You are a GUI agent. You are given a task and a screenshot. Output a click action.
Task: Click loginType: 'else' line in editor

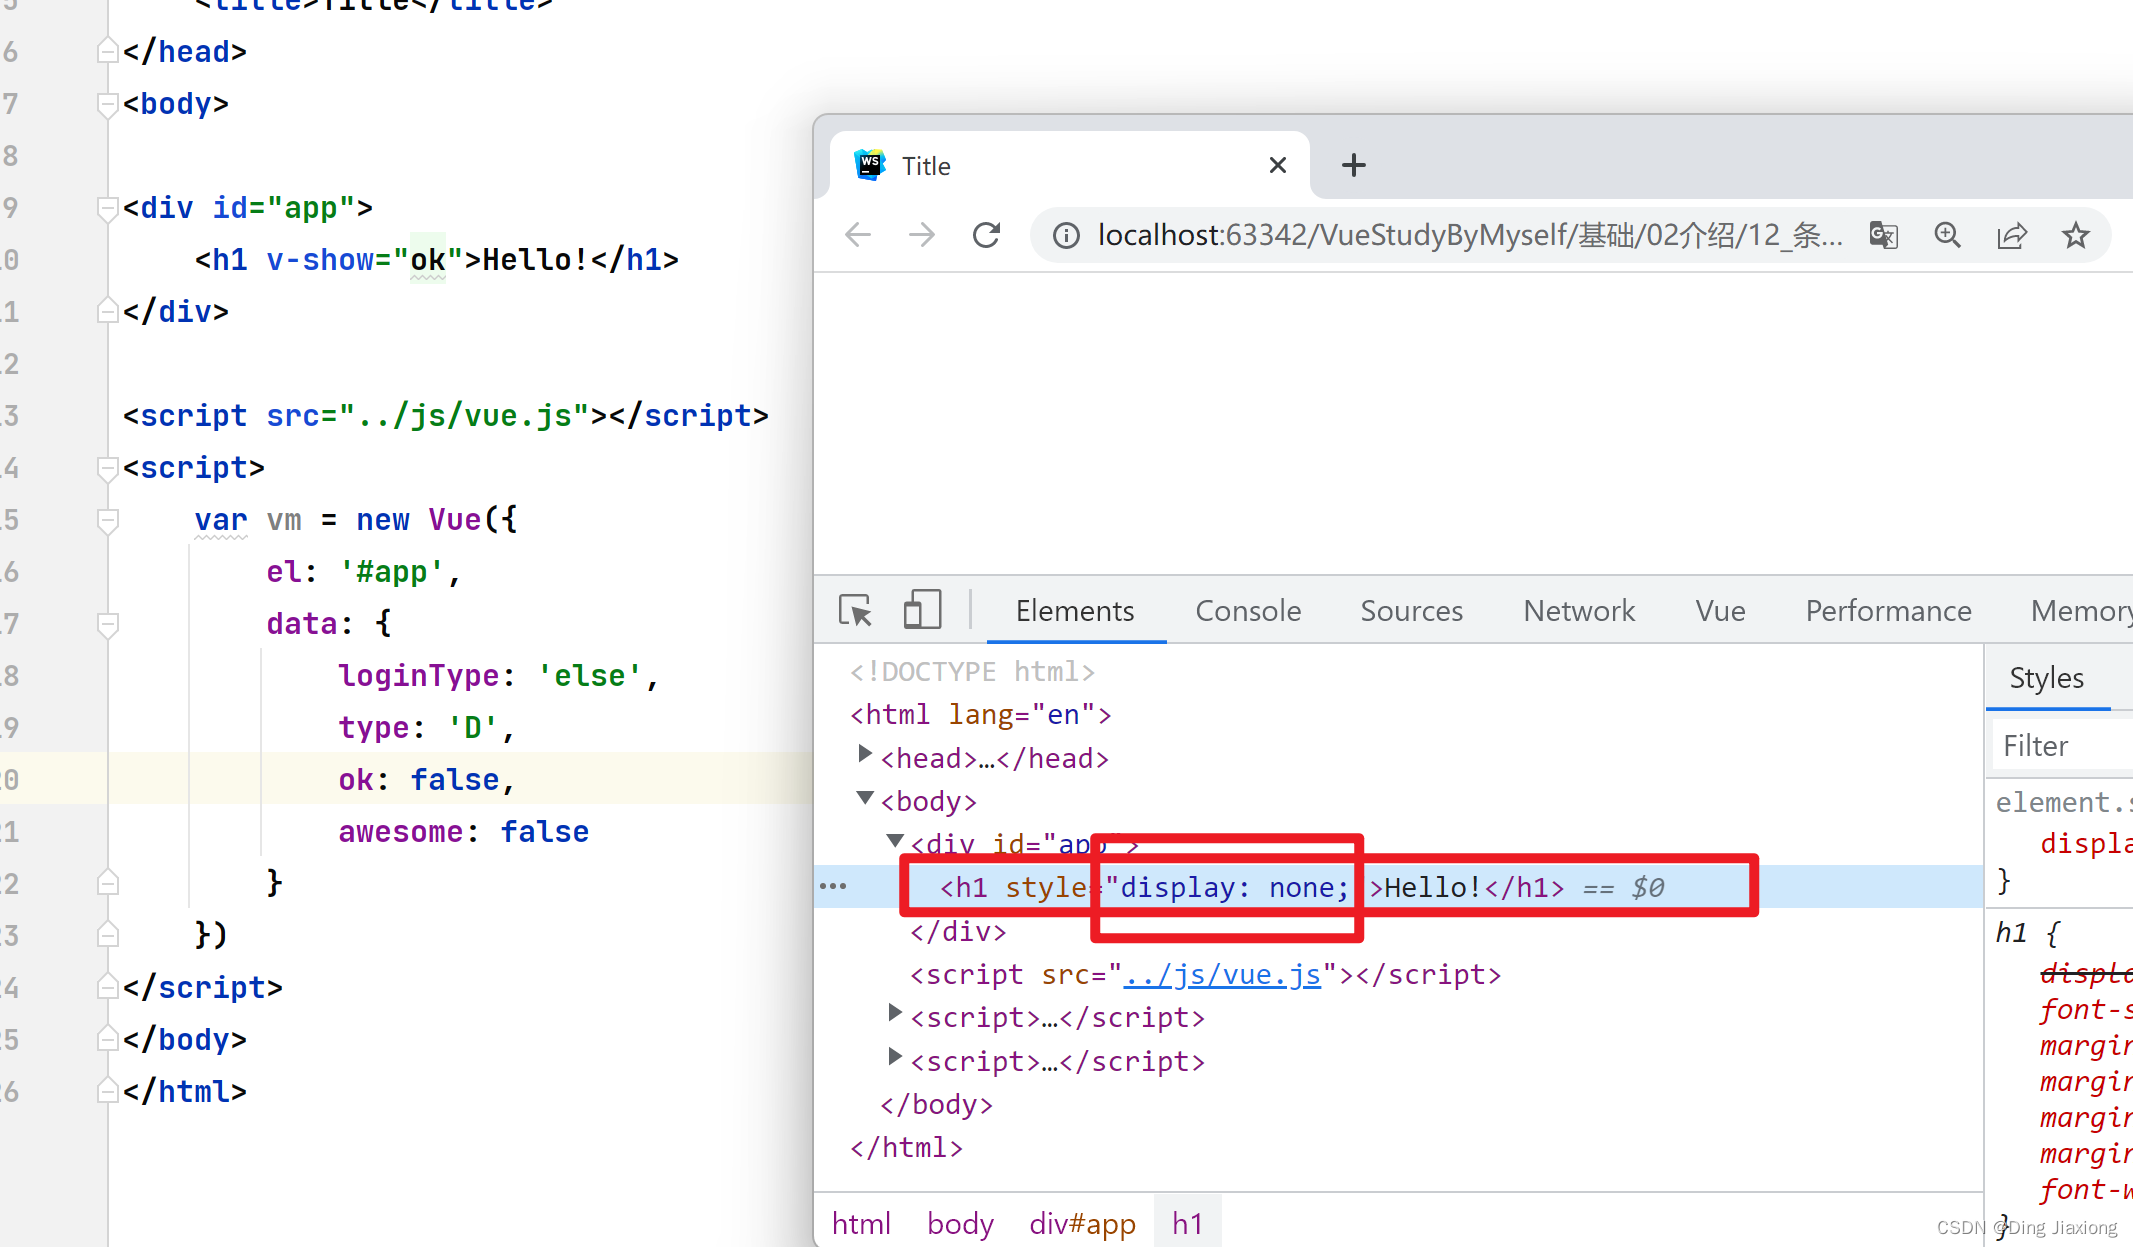point(499,675)
